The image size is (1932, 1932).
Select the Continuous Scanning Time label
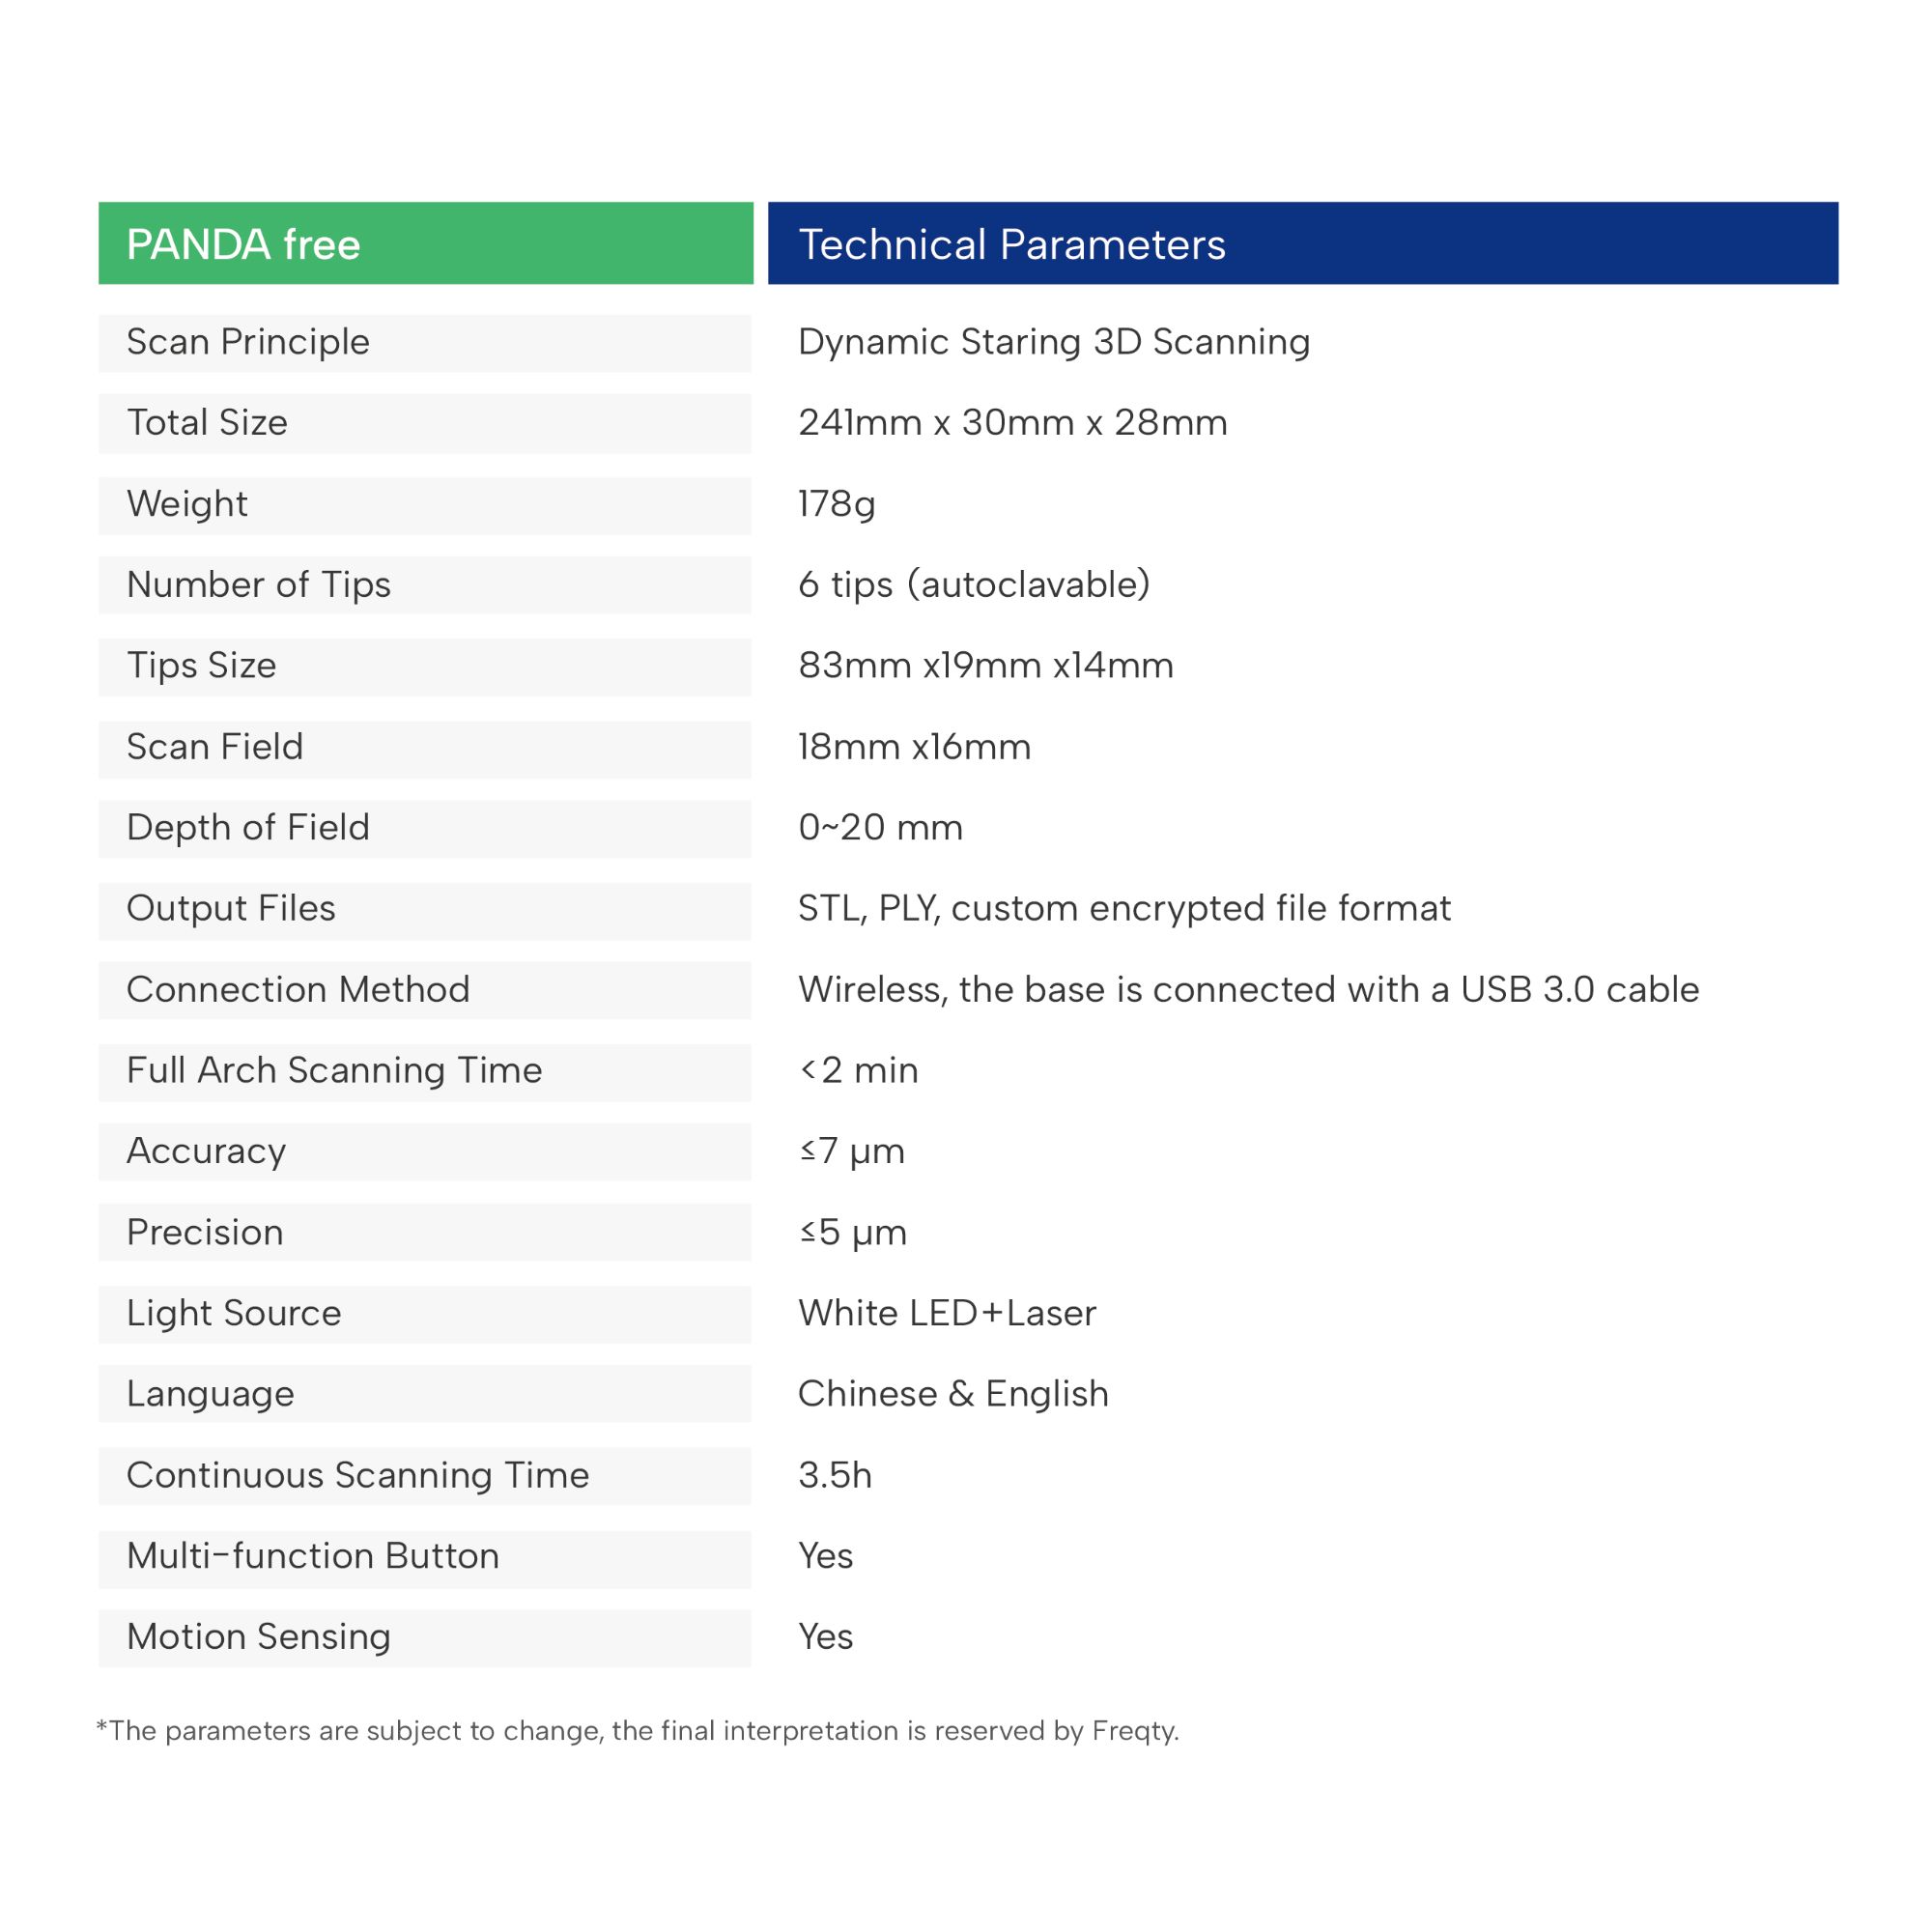coord(358,1476)
